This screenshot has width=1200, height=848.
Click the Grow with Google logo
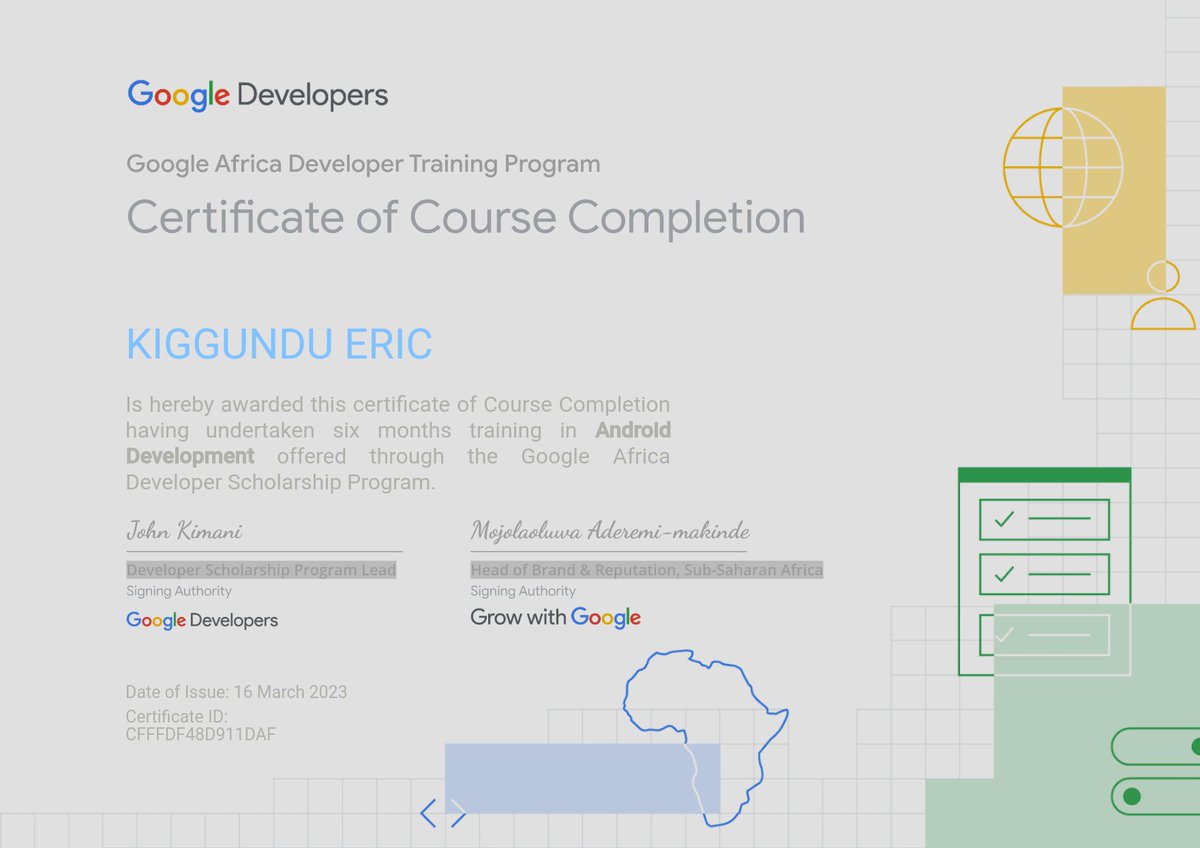click(556, 618)
